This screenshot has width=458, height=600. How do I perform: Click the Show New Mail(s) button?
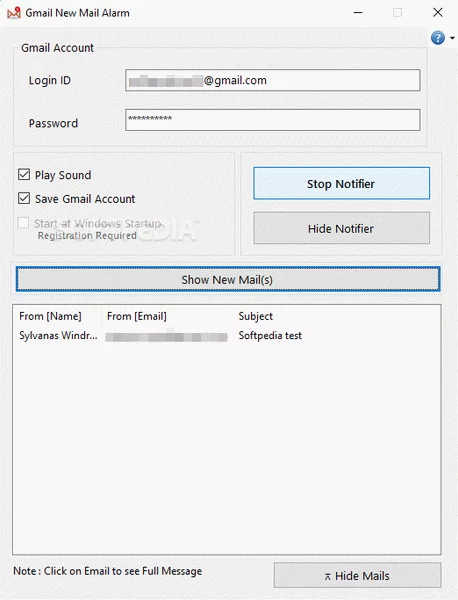228,279
